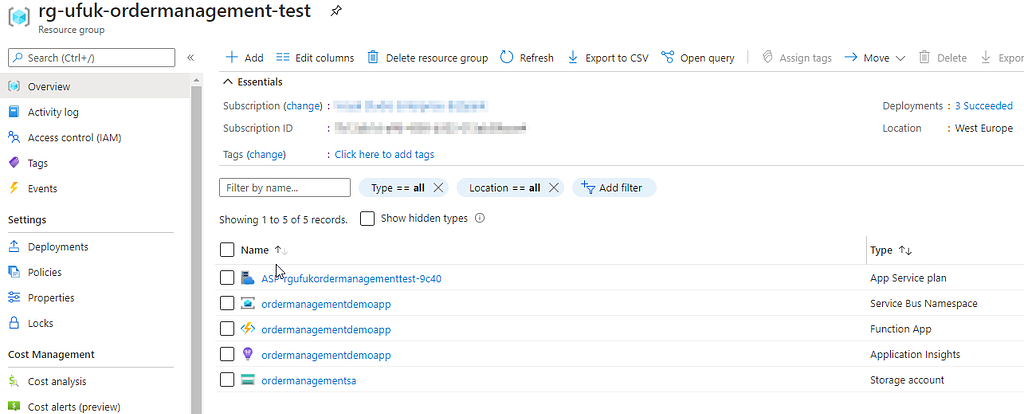1024x414 pixels.
Task: Collapse the Essentials section
Action: [253, 82]
